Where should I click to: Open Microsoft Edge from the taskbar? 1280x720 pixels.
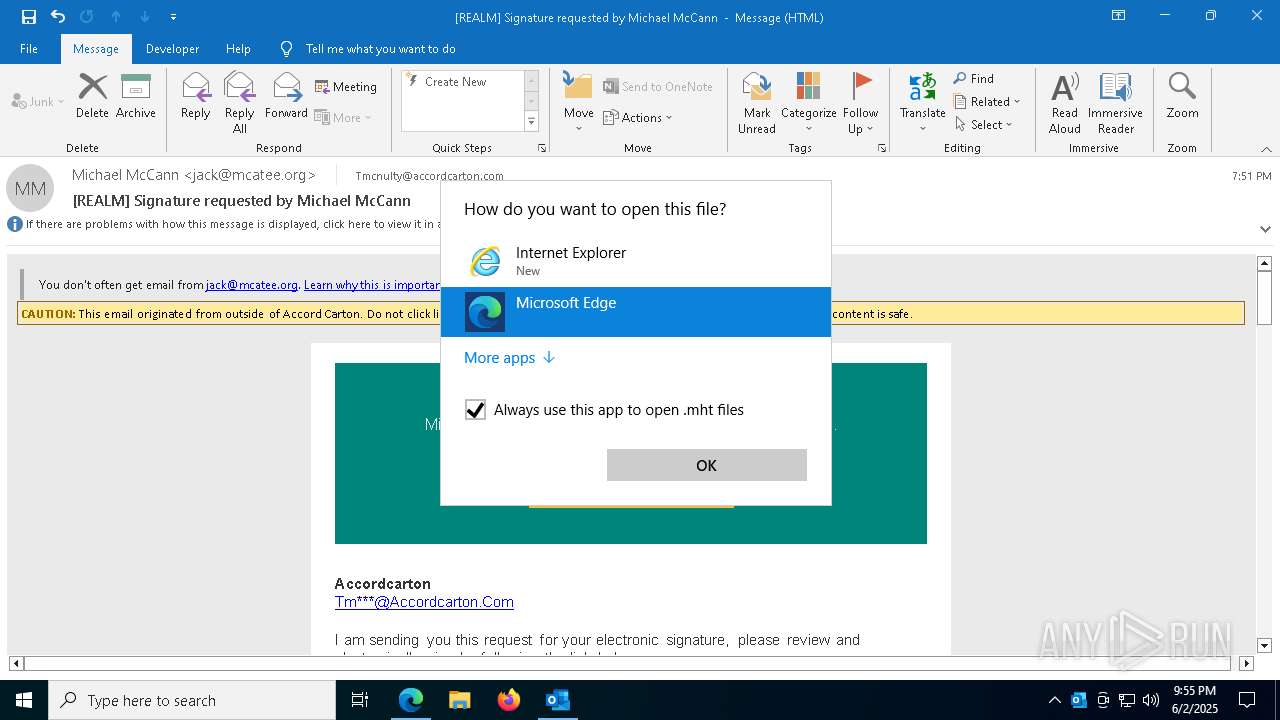click(x=411, y=700)
